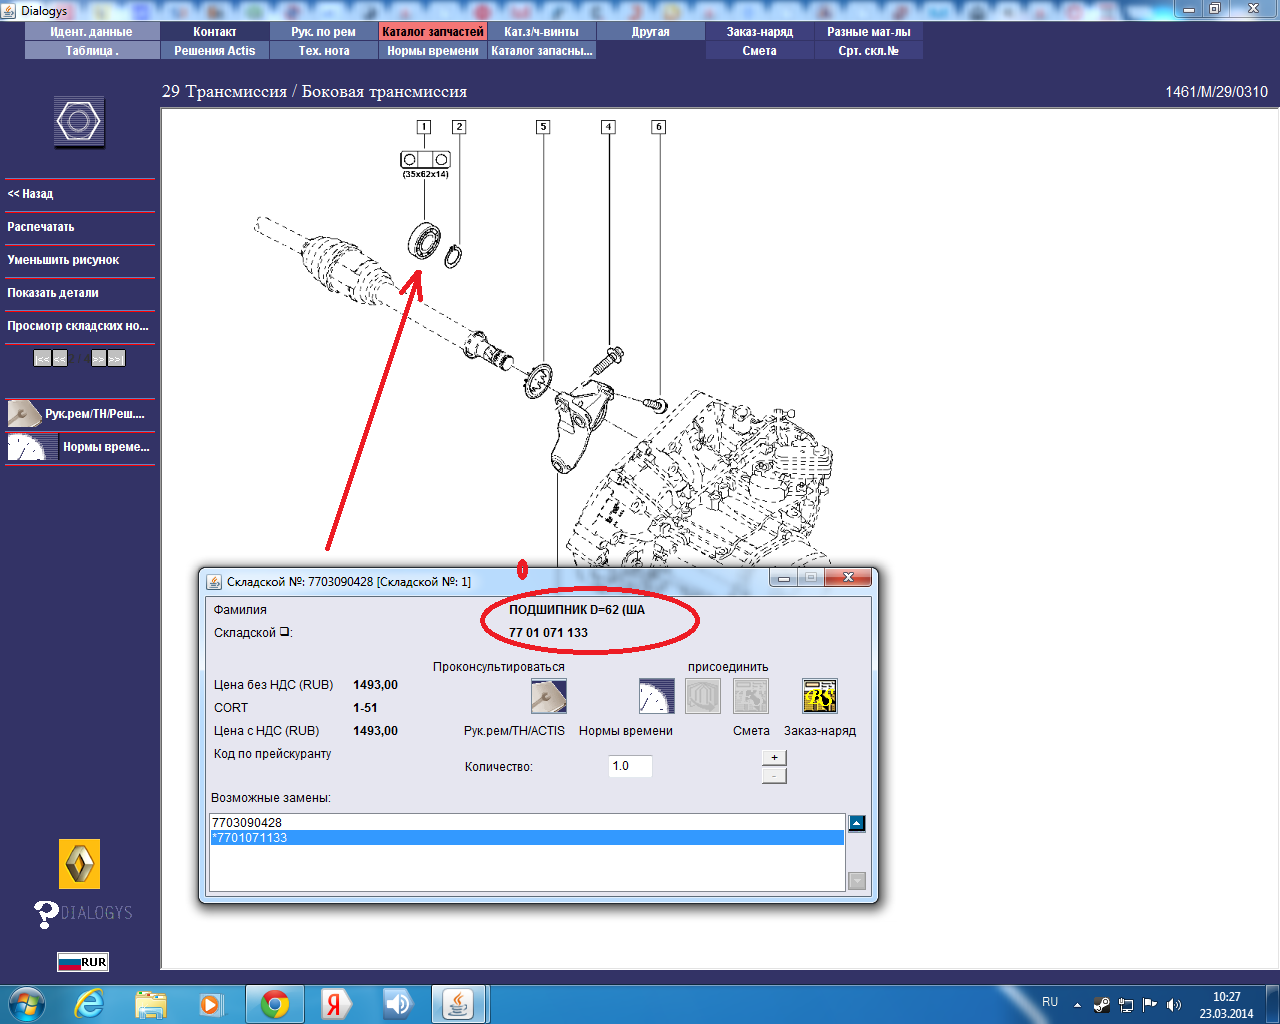Launch Internet Explorer from the taskbar
1280x1024 pixels.
[90, 1004]
